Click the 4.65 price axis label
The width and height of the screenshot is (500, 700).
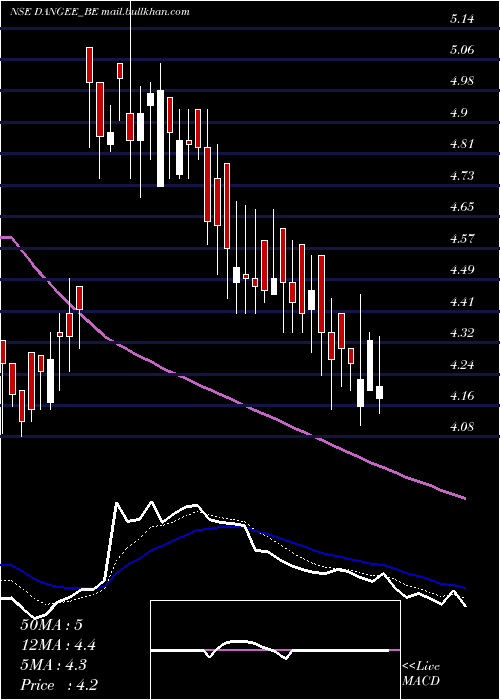[462, 207]
